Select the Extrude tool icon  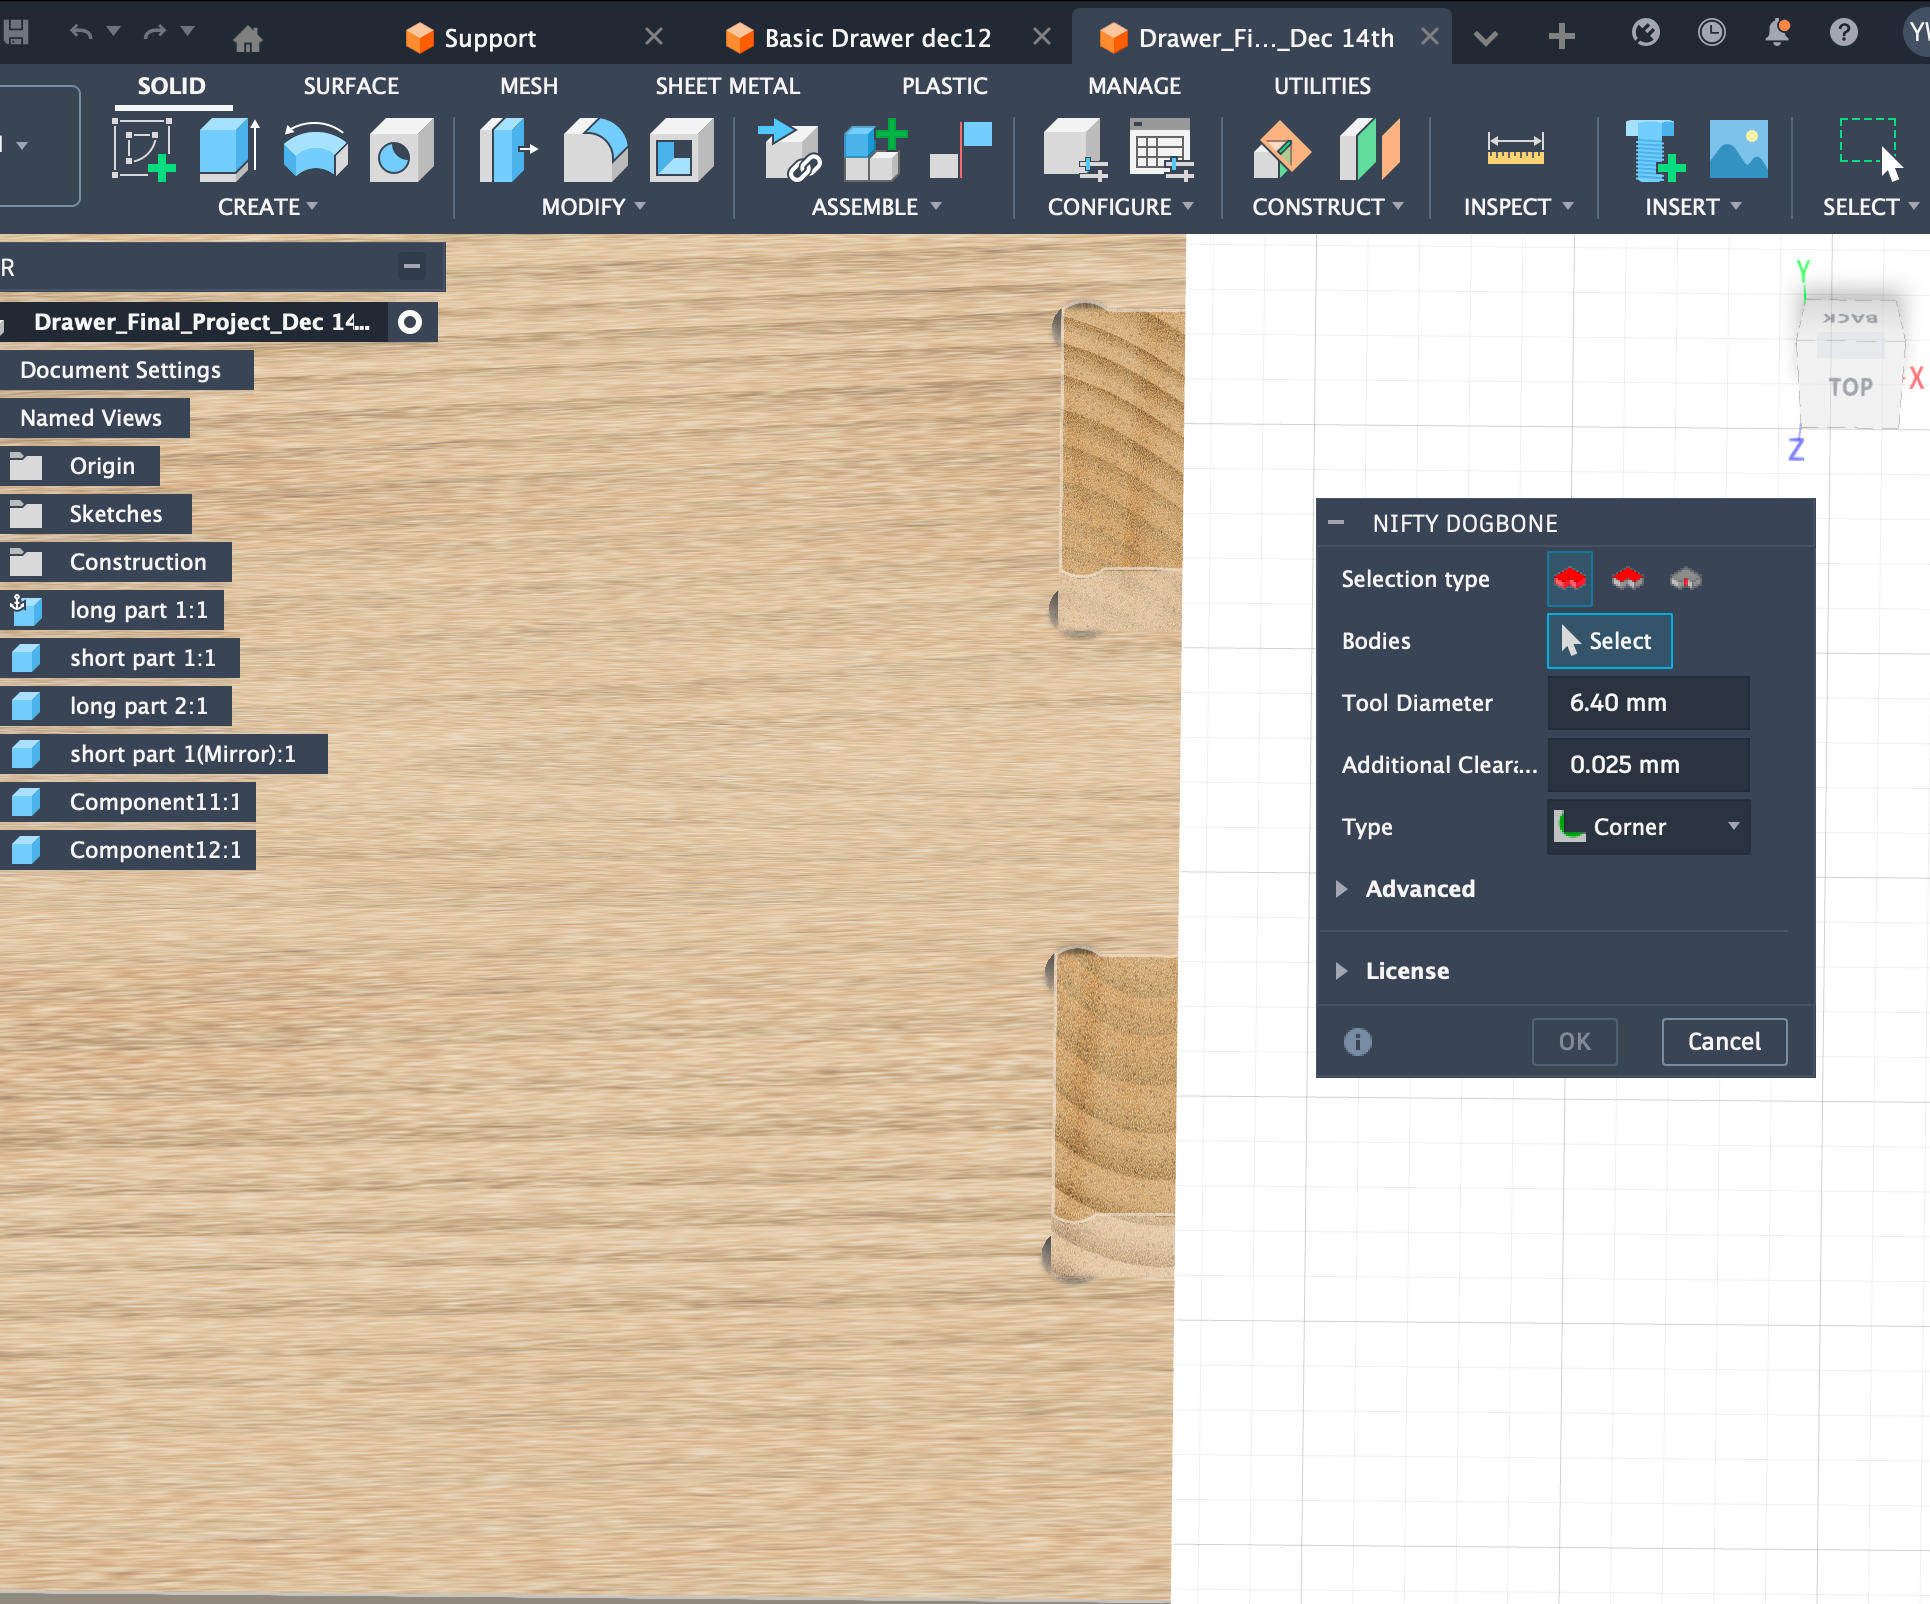click(229, 150)
